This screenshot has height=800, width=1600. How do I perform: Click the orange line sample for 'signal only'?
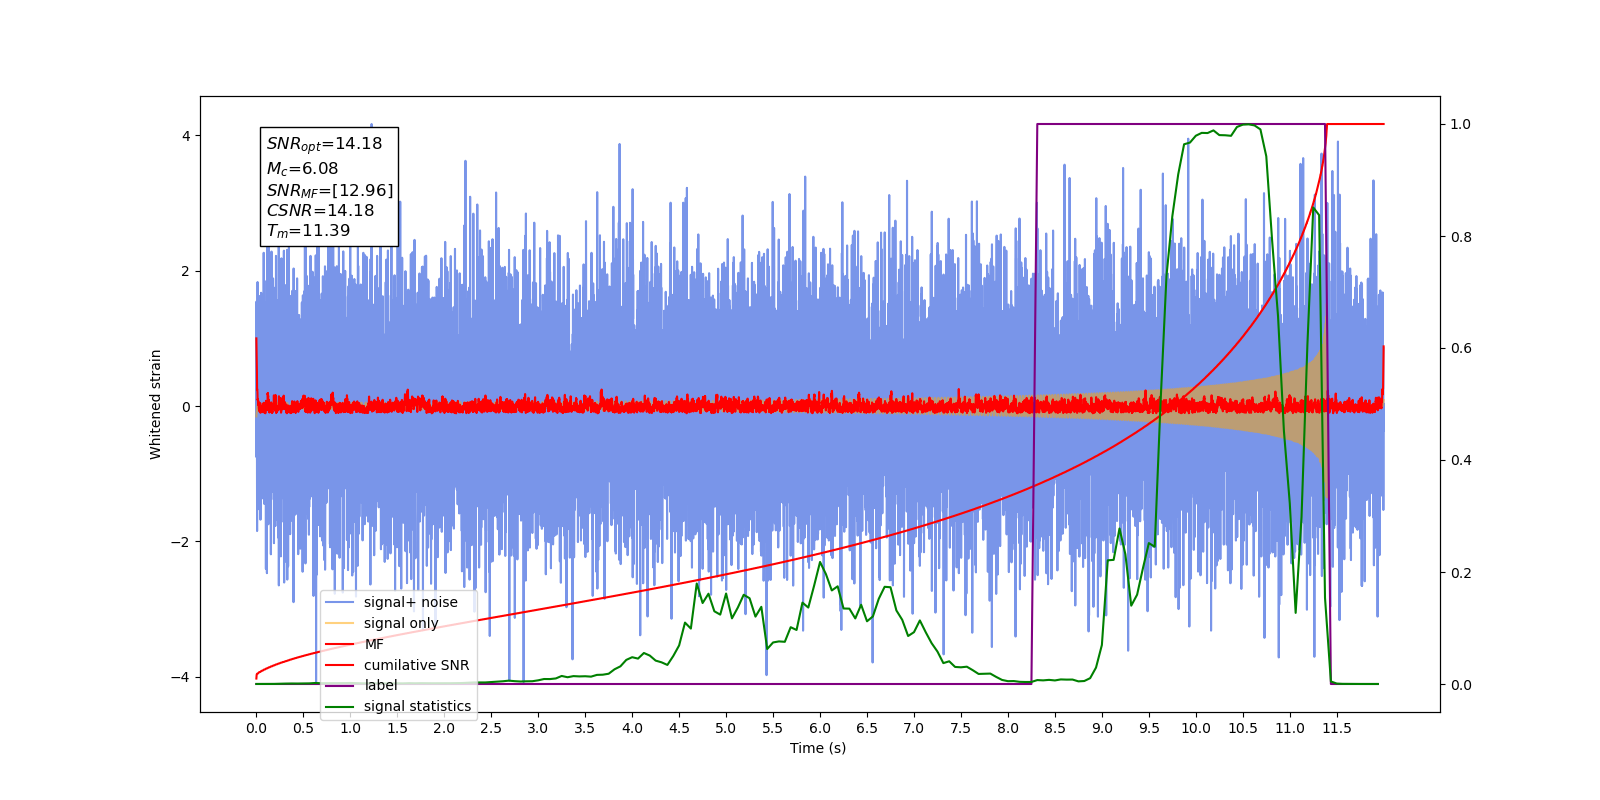click(x=340, y=623)
